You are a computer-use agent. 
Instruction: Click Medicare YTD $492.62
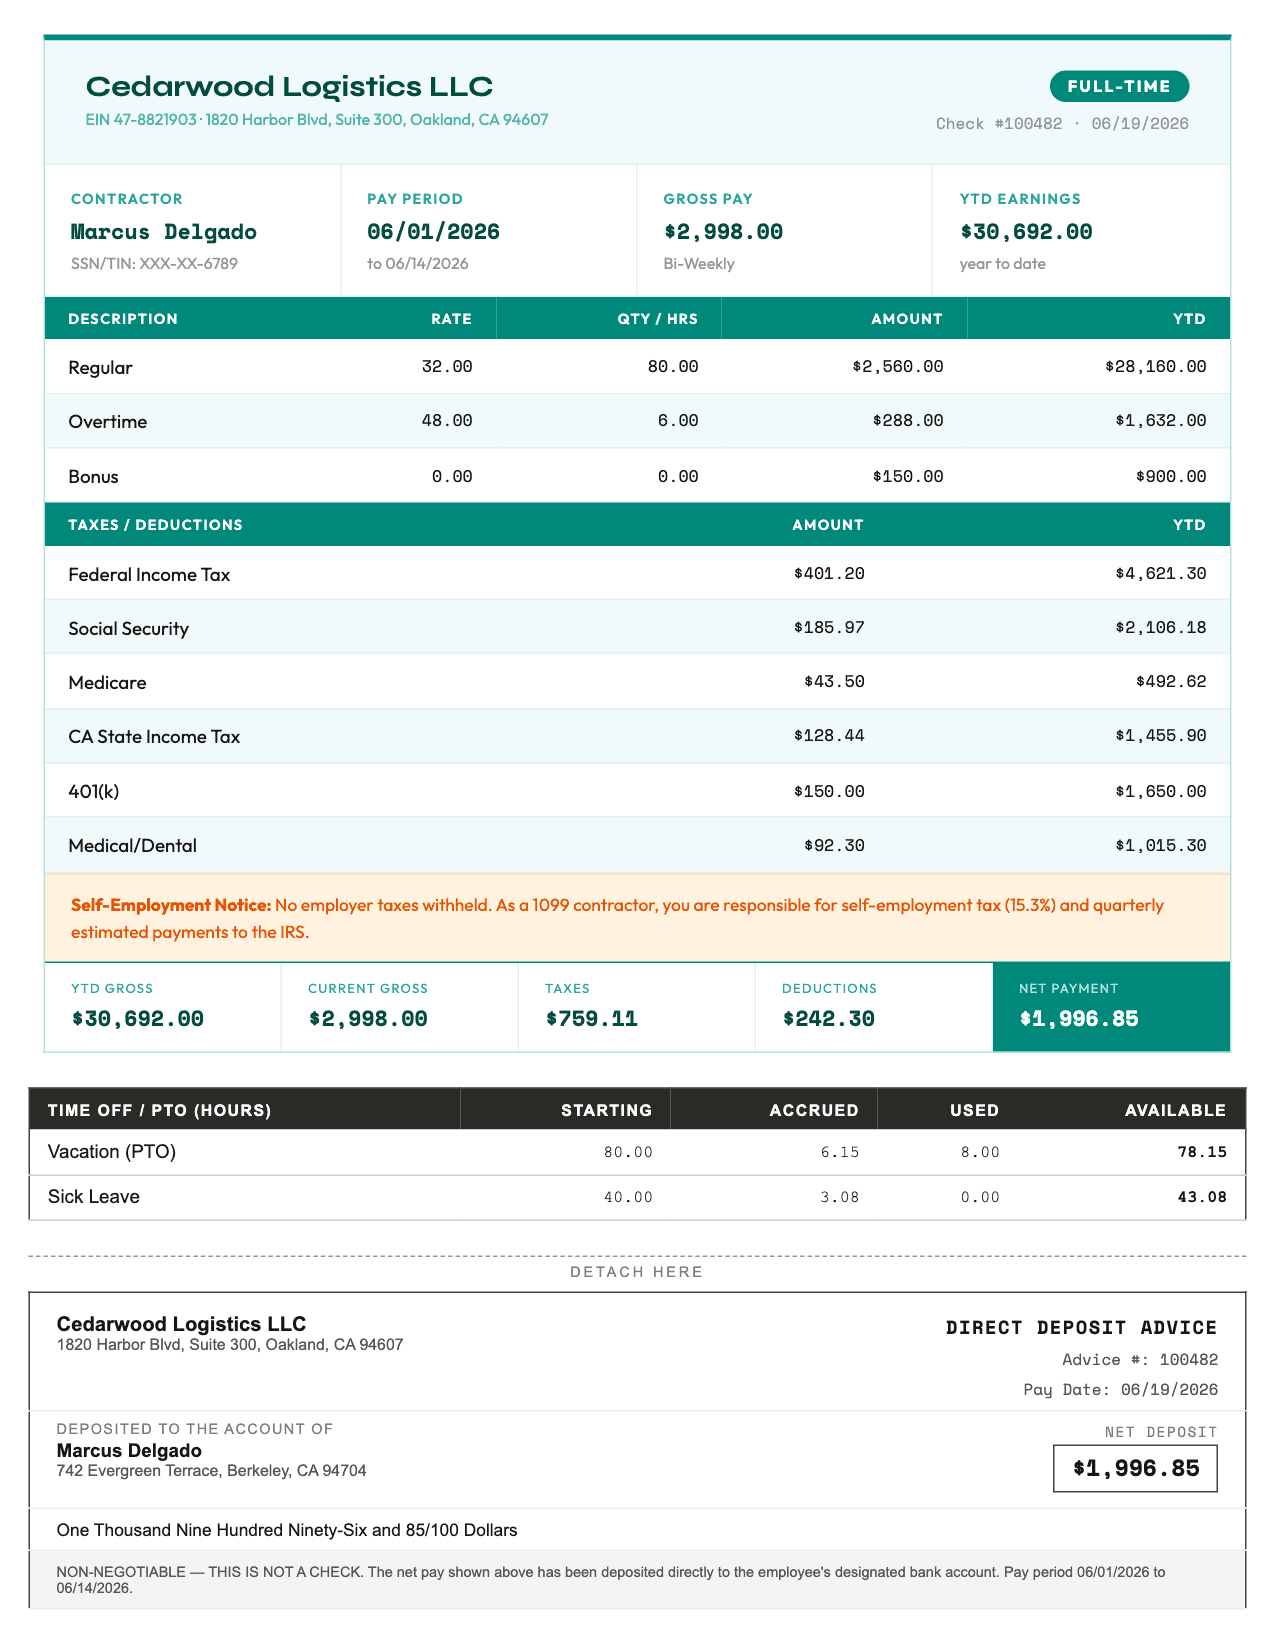pyautogui.click(x=1171, y=682)
